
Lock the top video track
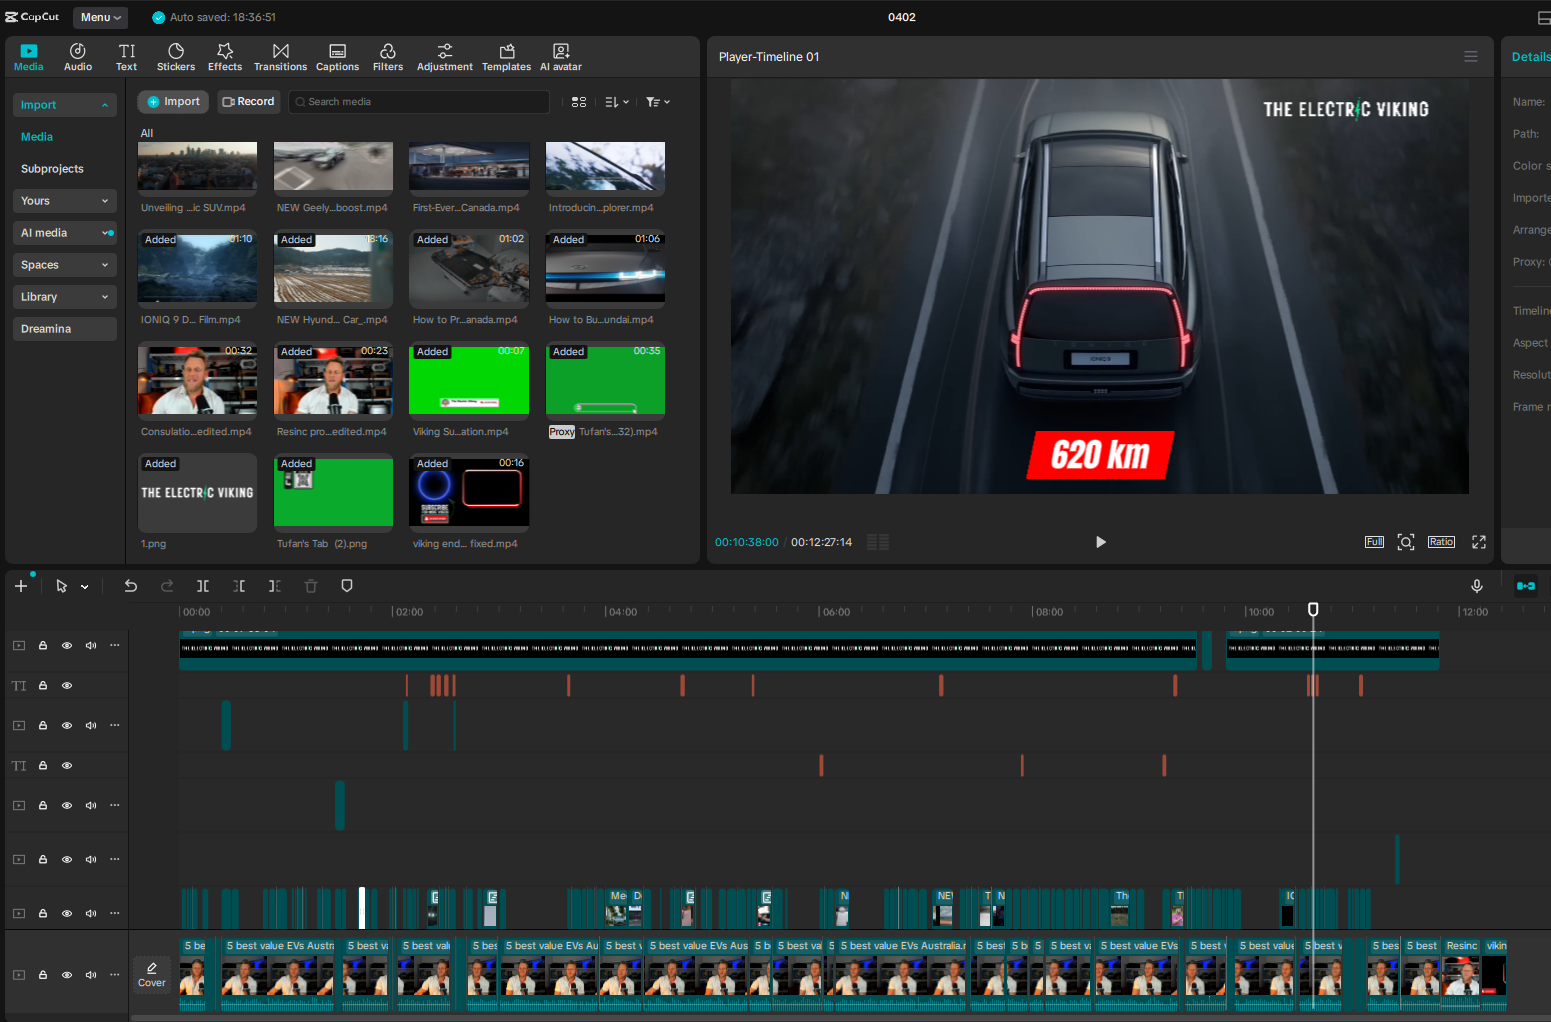(42, 645)
